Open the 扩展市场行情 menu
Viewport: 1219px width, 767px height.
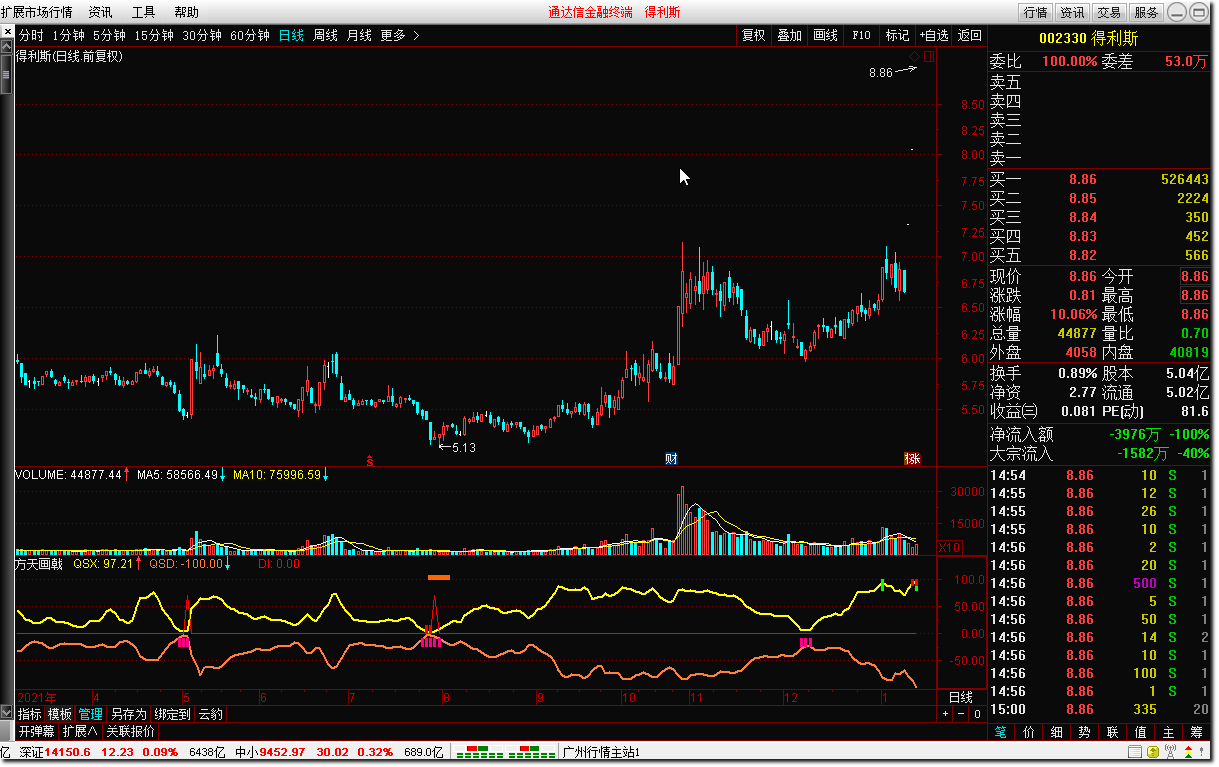coord(36,12)
